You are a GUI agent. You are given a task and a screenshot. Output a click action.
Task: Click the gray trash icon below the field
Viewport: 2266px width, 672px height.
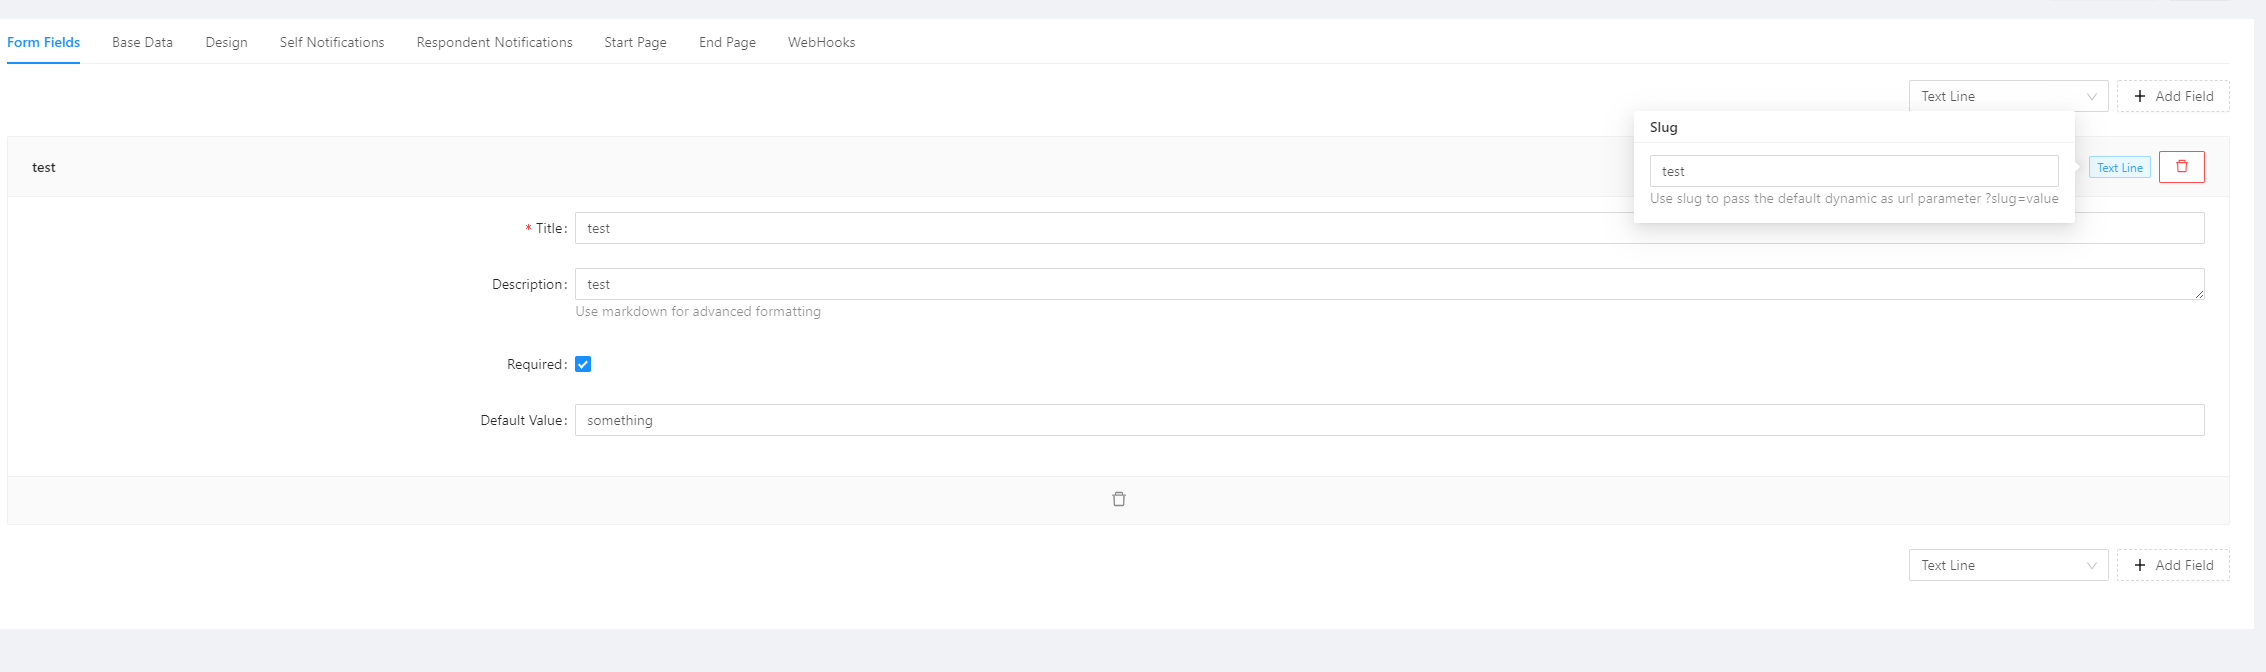click(x=1119, y=498)
